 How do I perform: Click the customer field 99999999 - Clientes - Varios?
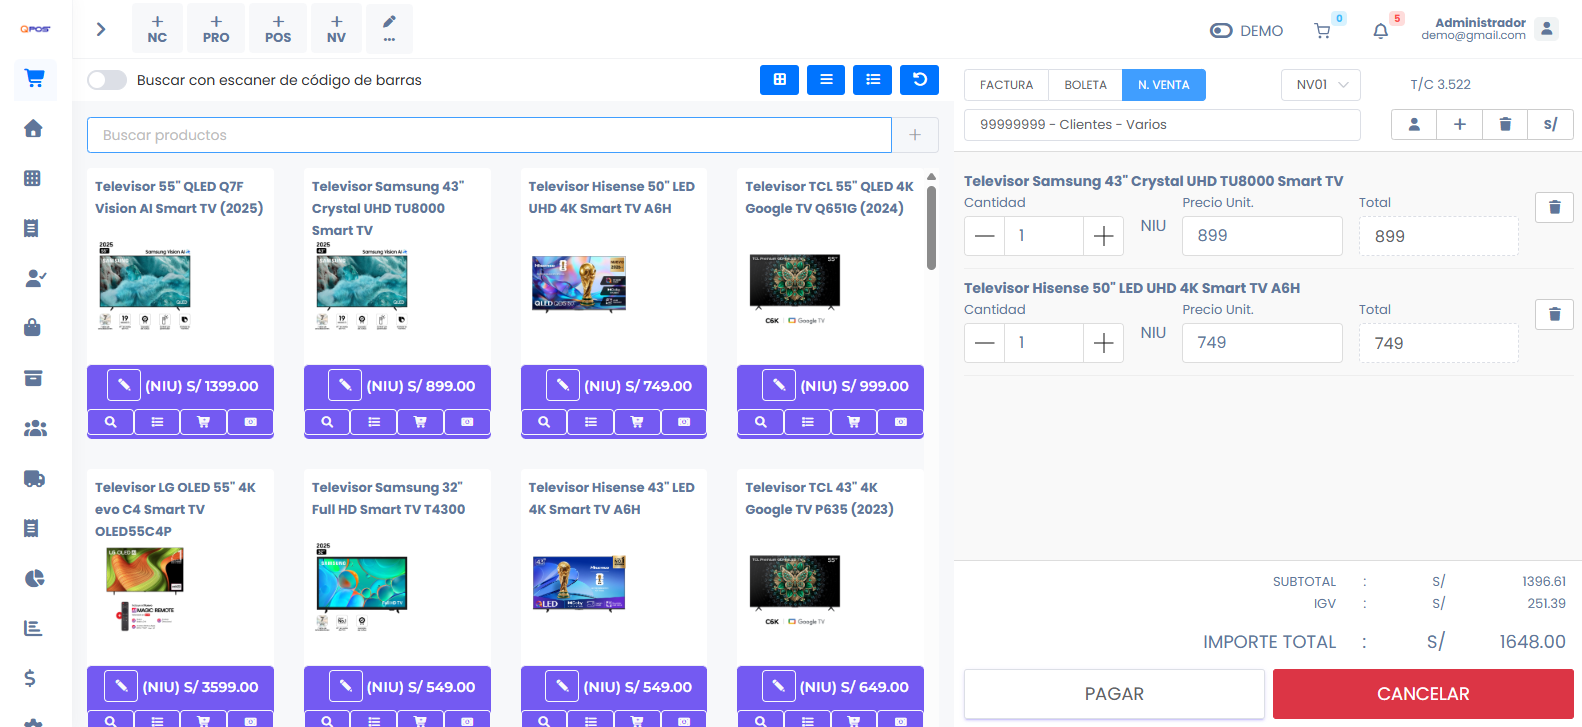coord(1162,125)
